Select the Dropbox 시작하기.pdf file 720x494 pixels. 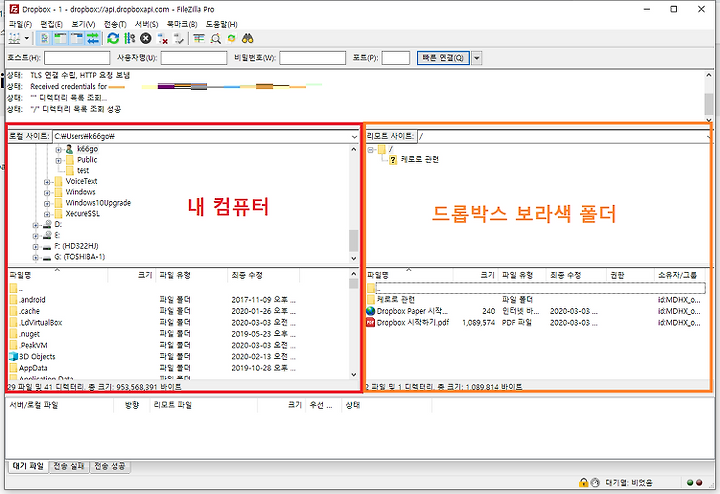point(536,323)
